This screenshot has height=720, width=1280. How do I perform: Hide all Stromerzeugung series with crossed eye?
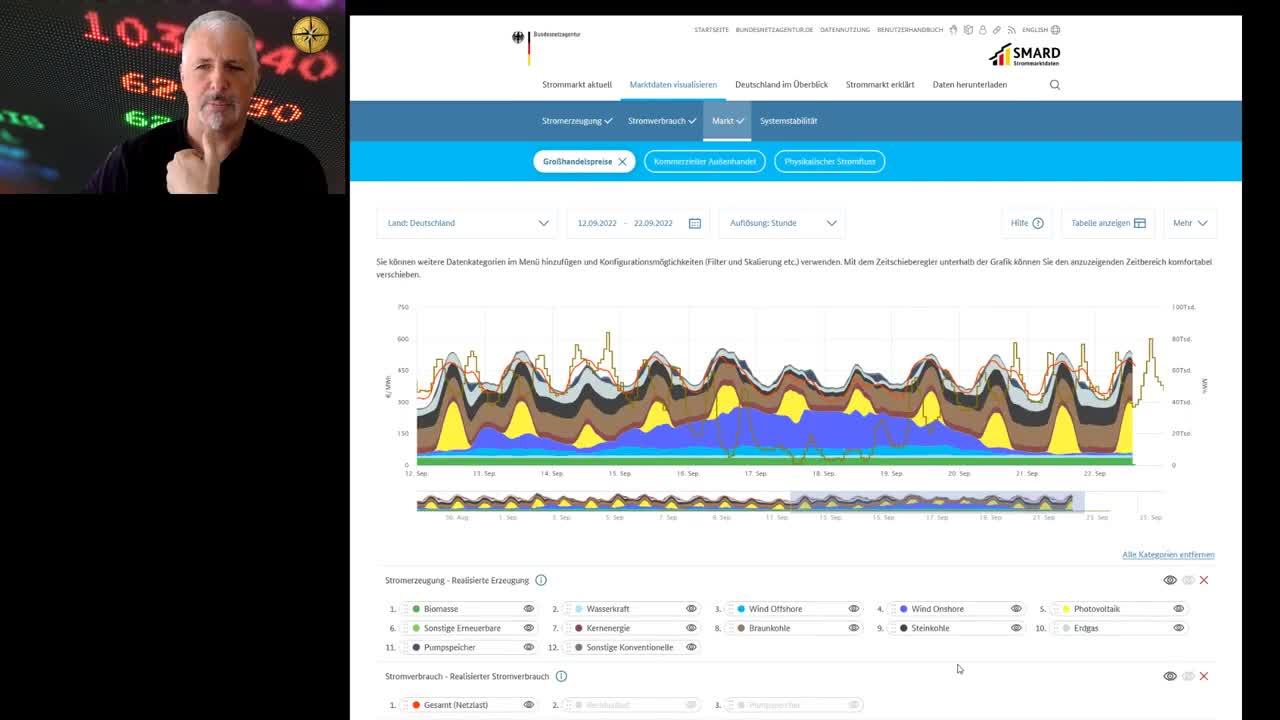pos(1188,580)
